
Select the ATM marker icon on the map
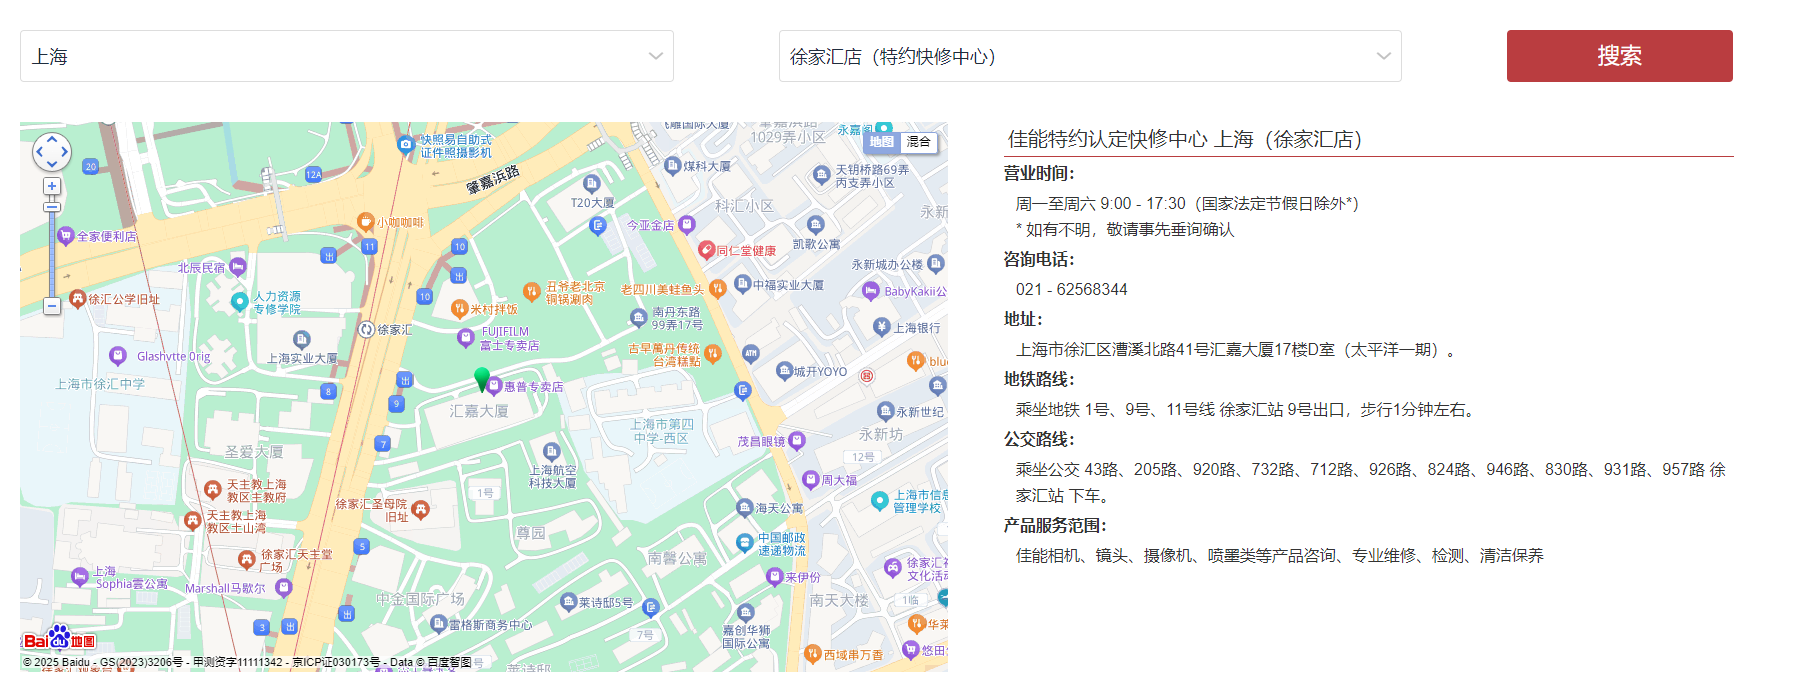(x=751, y=353)
